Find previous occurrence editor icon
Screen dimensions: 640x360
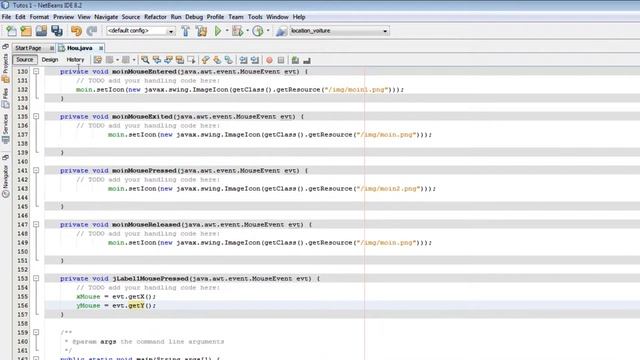click(x=157, y=60)
